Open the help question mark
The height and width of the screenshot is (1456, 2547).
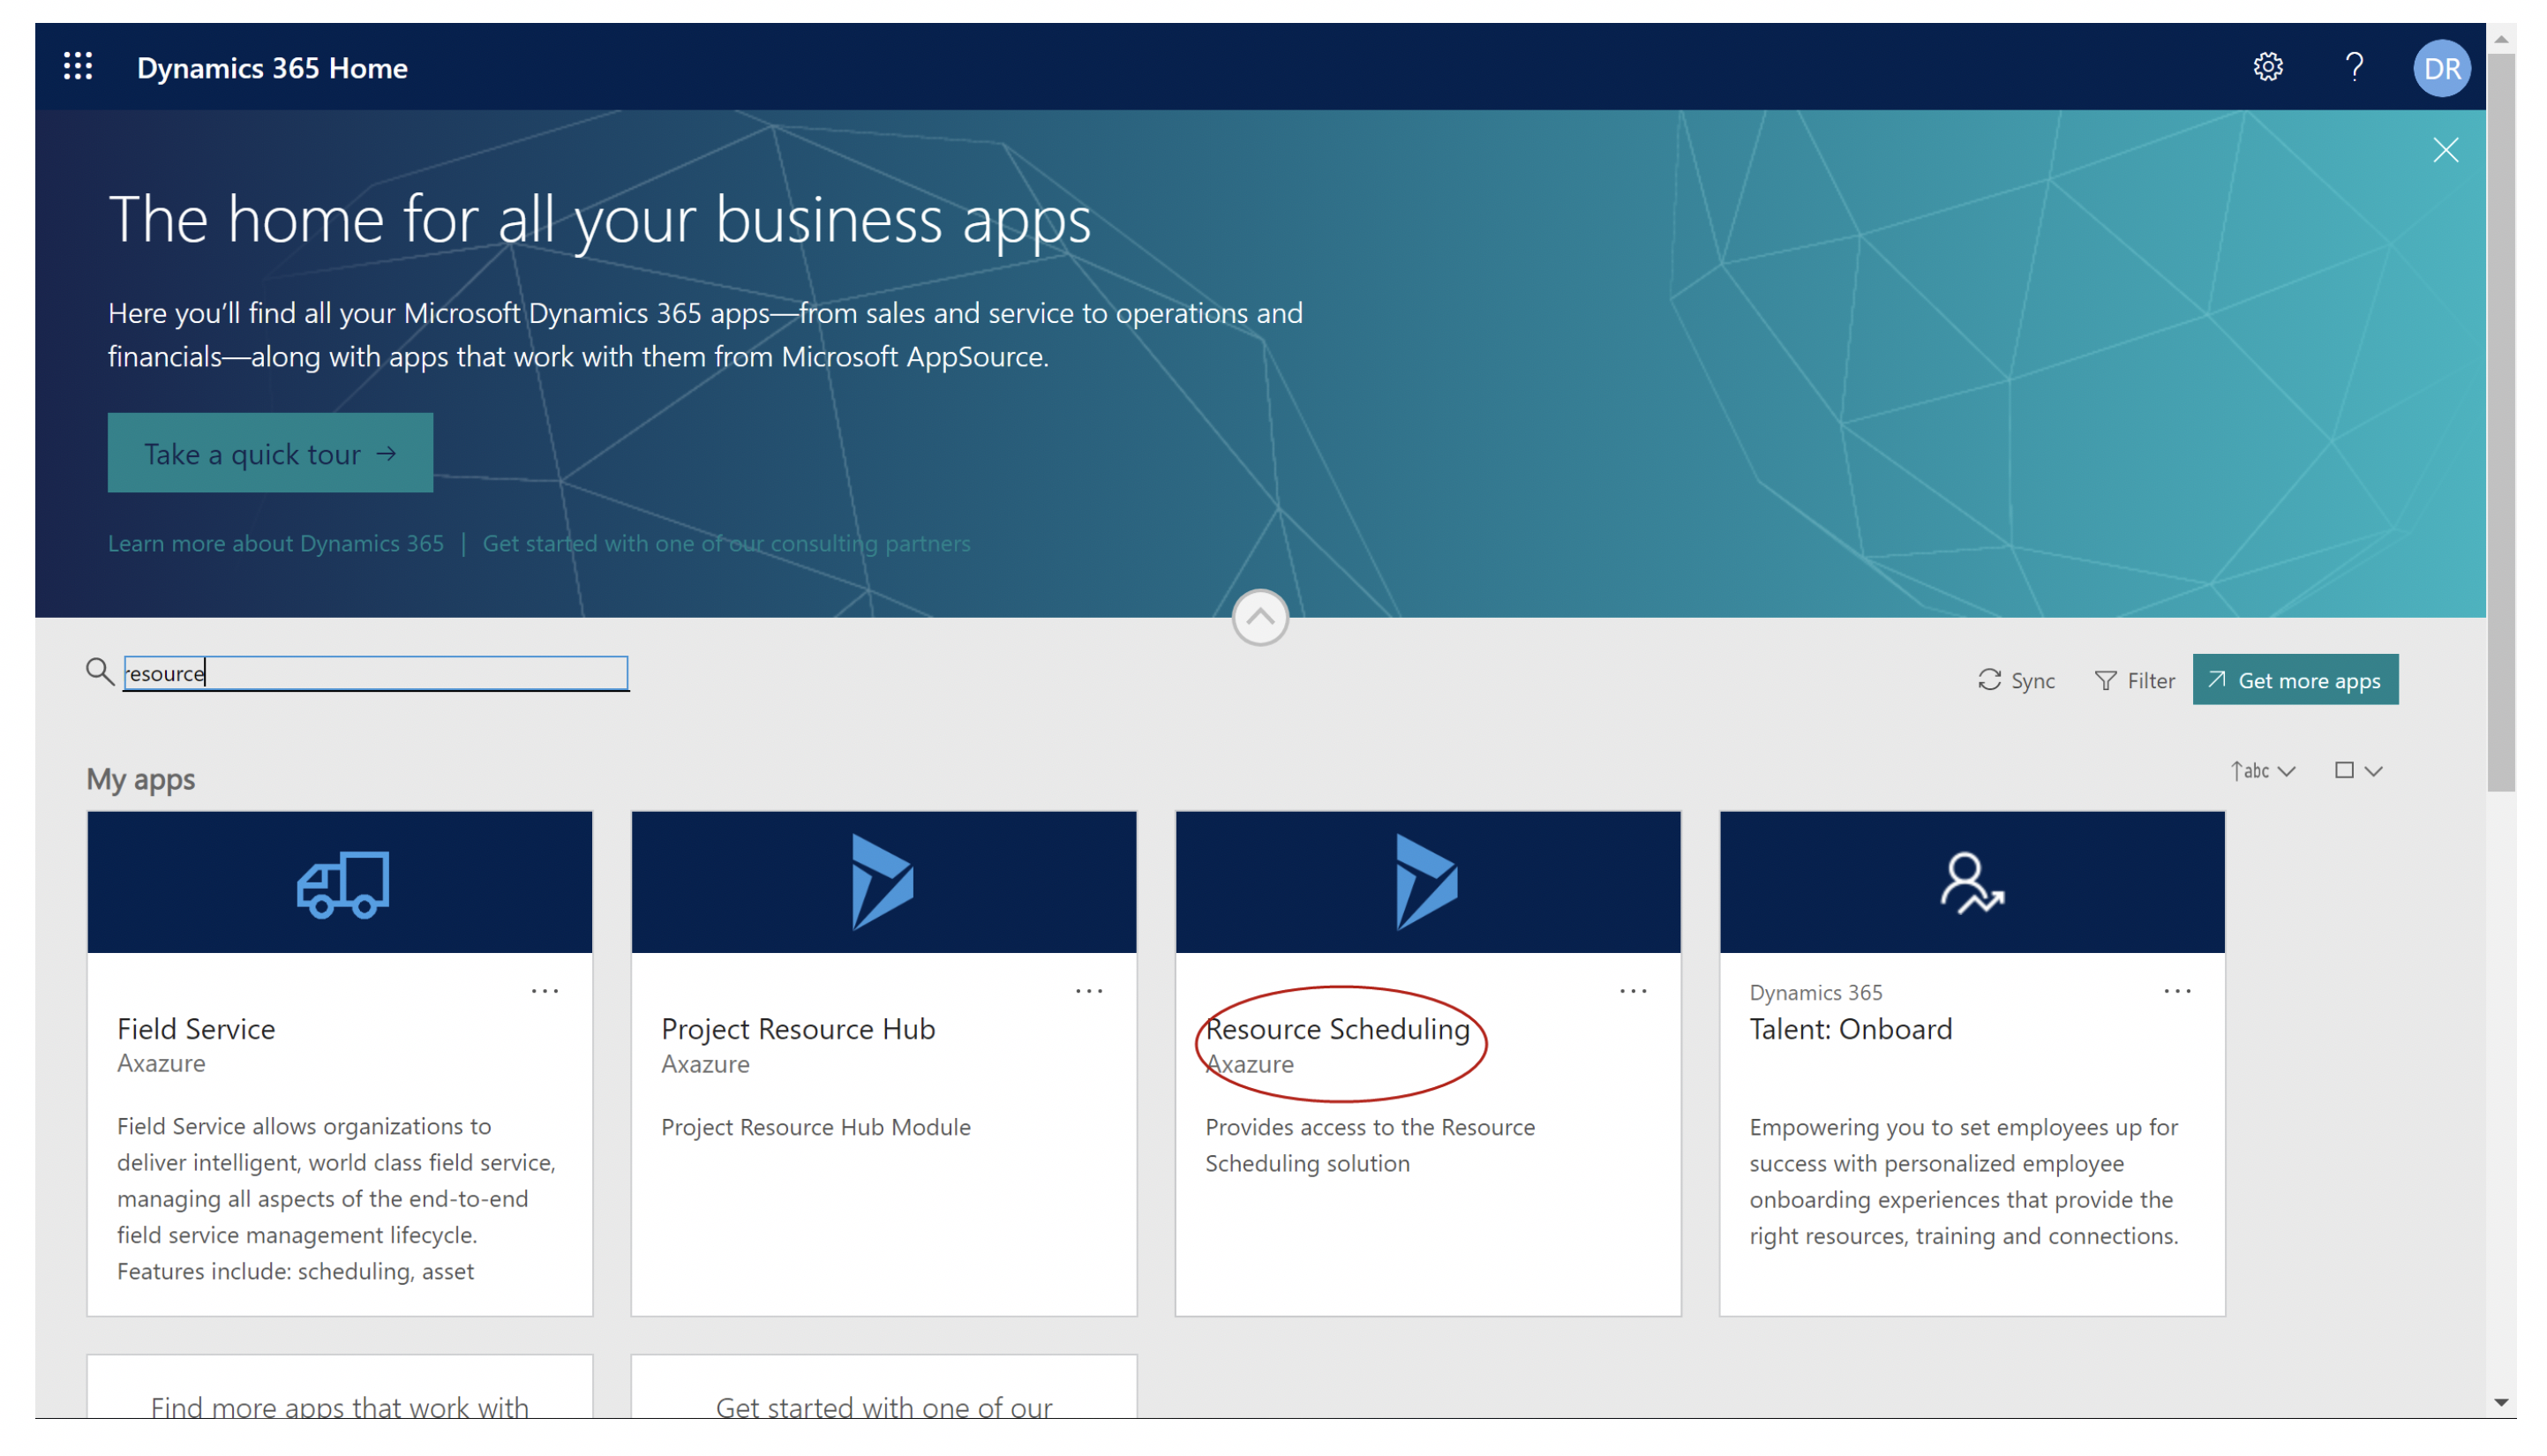[2354, 67]
